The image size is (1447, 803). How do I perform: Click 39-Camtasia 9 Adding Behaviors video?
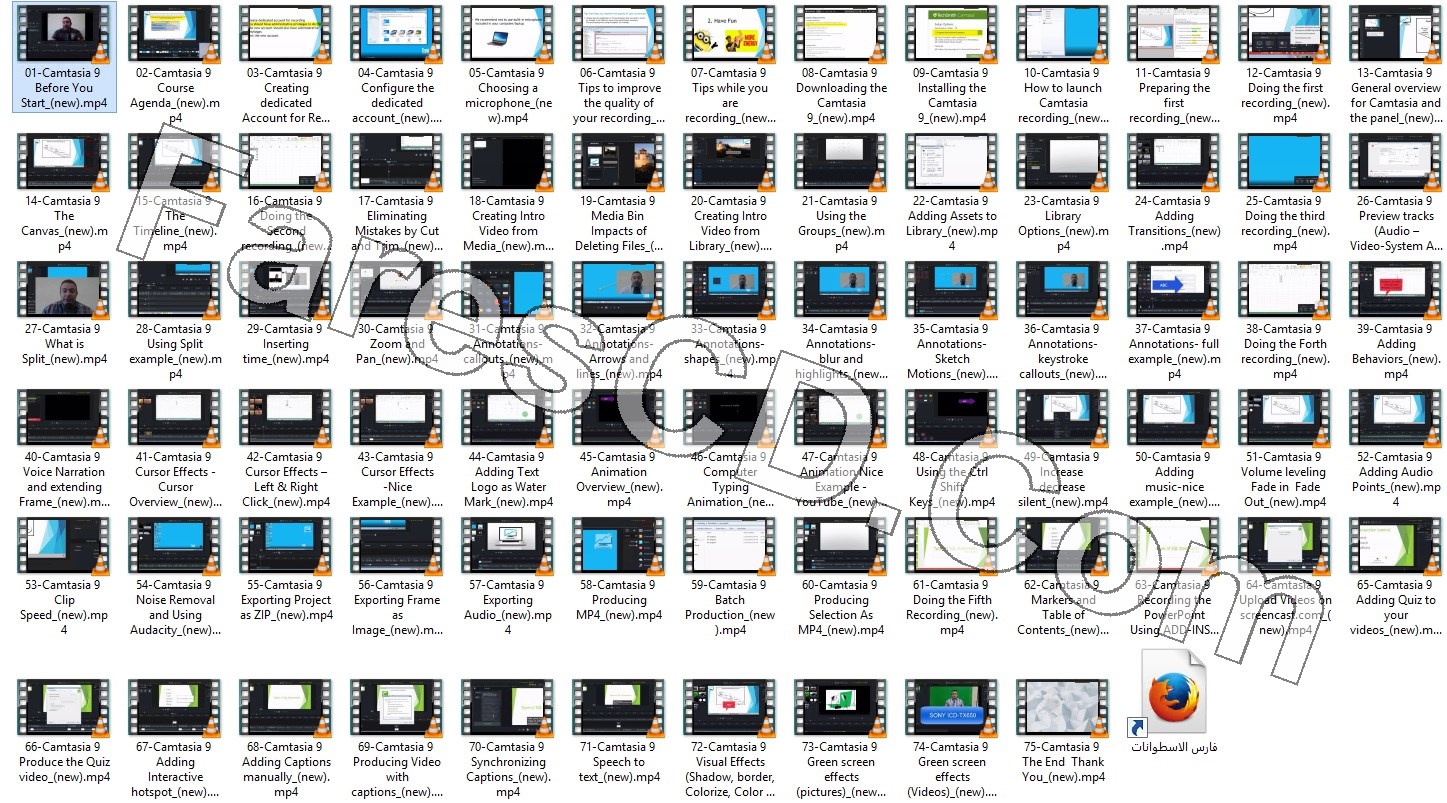pyautogui.click(x=1396, y=320)
